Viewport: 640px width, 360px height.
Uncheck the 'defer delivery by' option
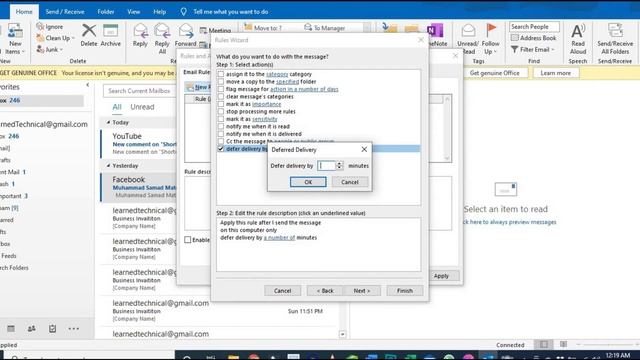pyautogui.click(x=221, y=149)
